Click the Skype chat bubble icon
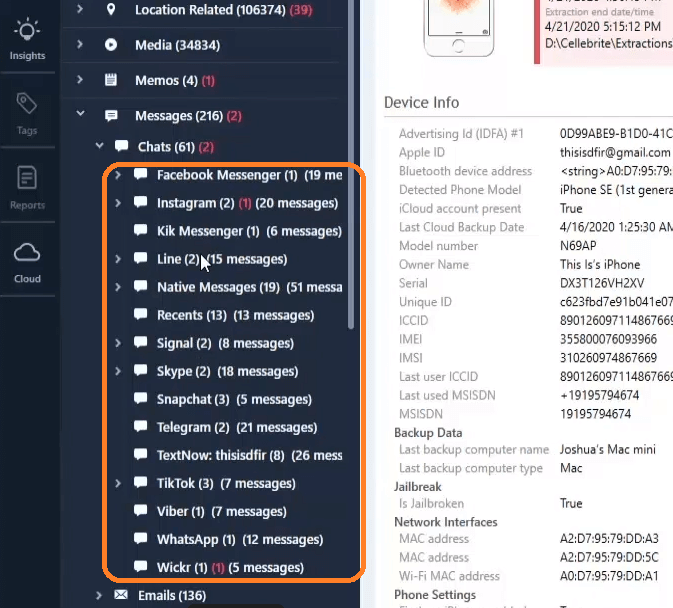673x608 pixels. click(x=140, y=370)
